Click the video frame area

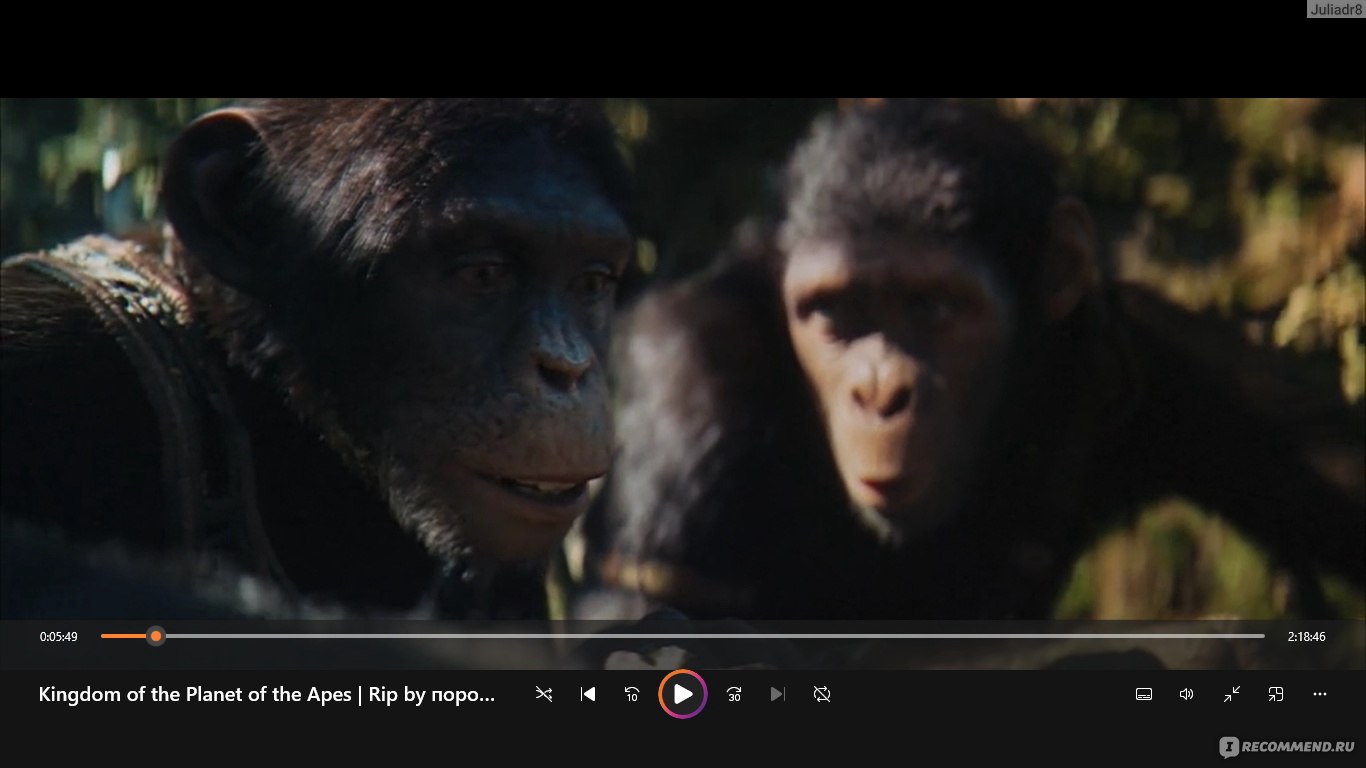tap(683, 358)
